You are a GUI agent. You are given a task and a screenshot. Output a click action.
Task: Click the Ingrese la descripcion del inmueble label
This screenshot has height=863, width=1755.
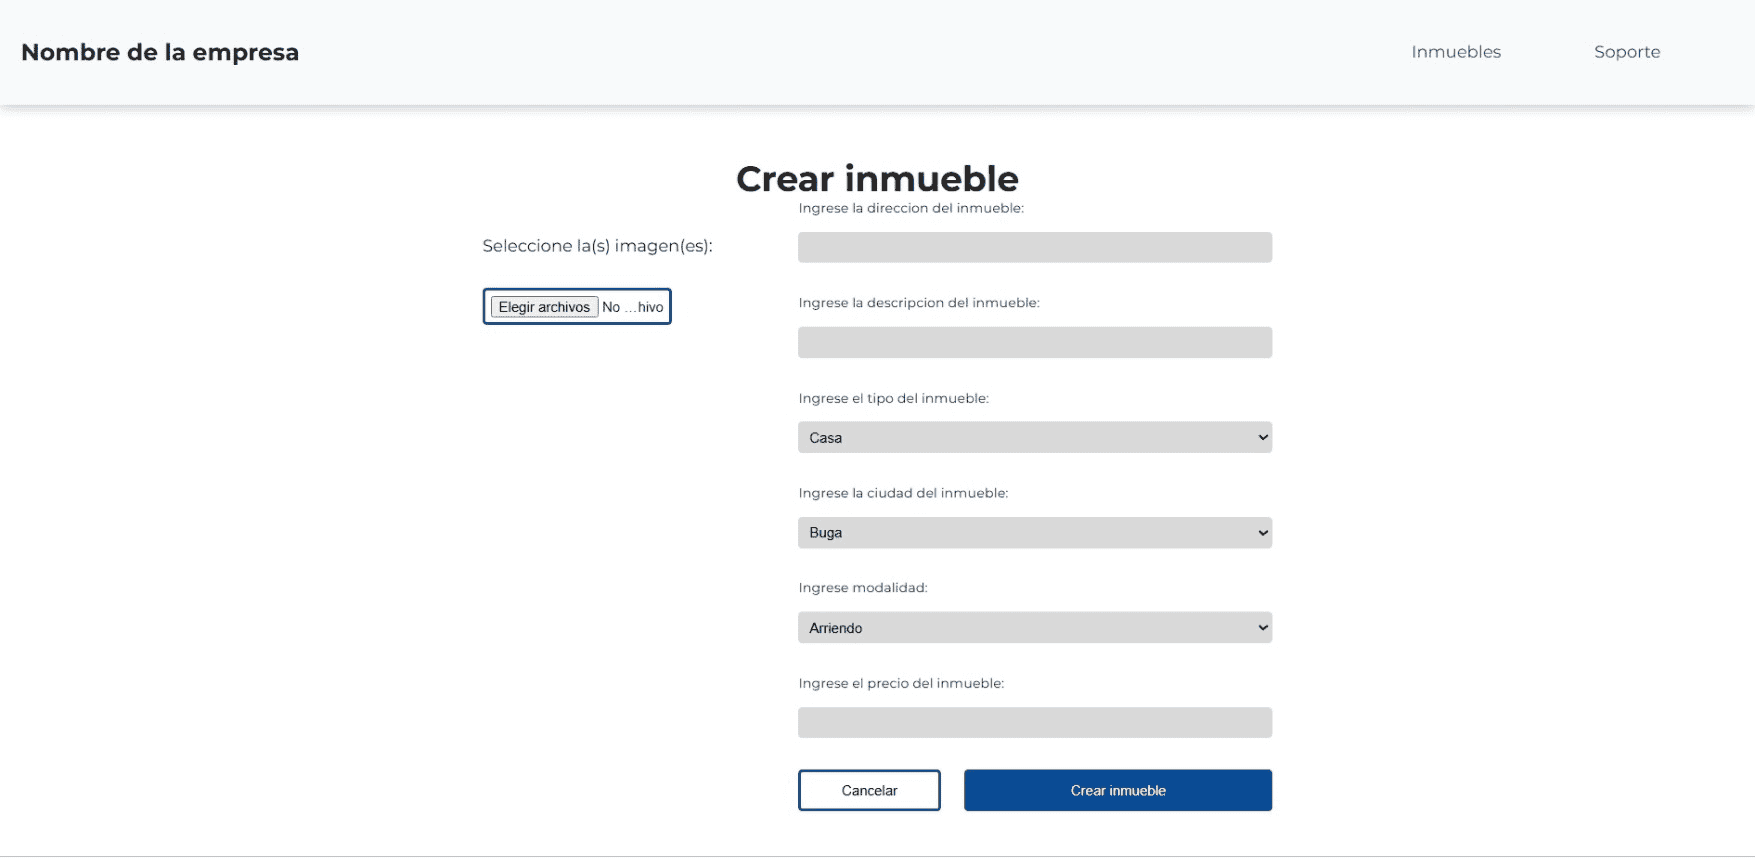919,303
